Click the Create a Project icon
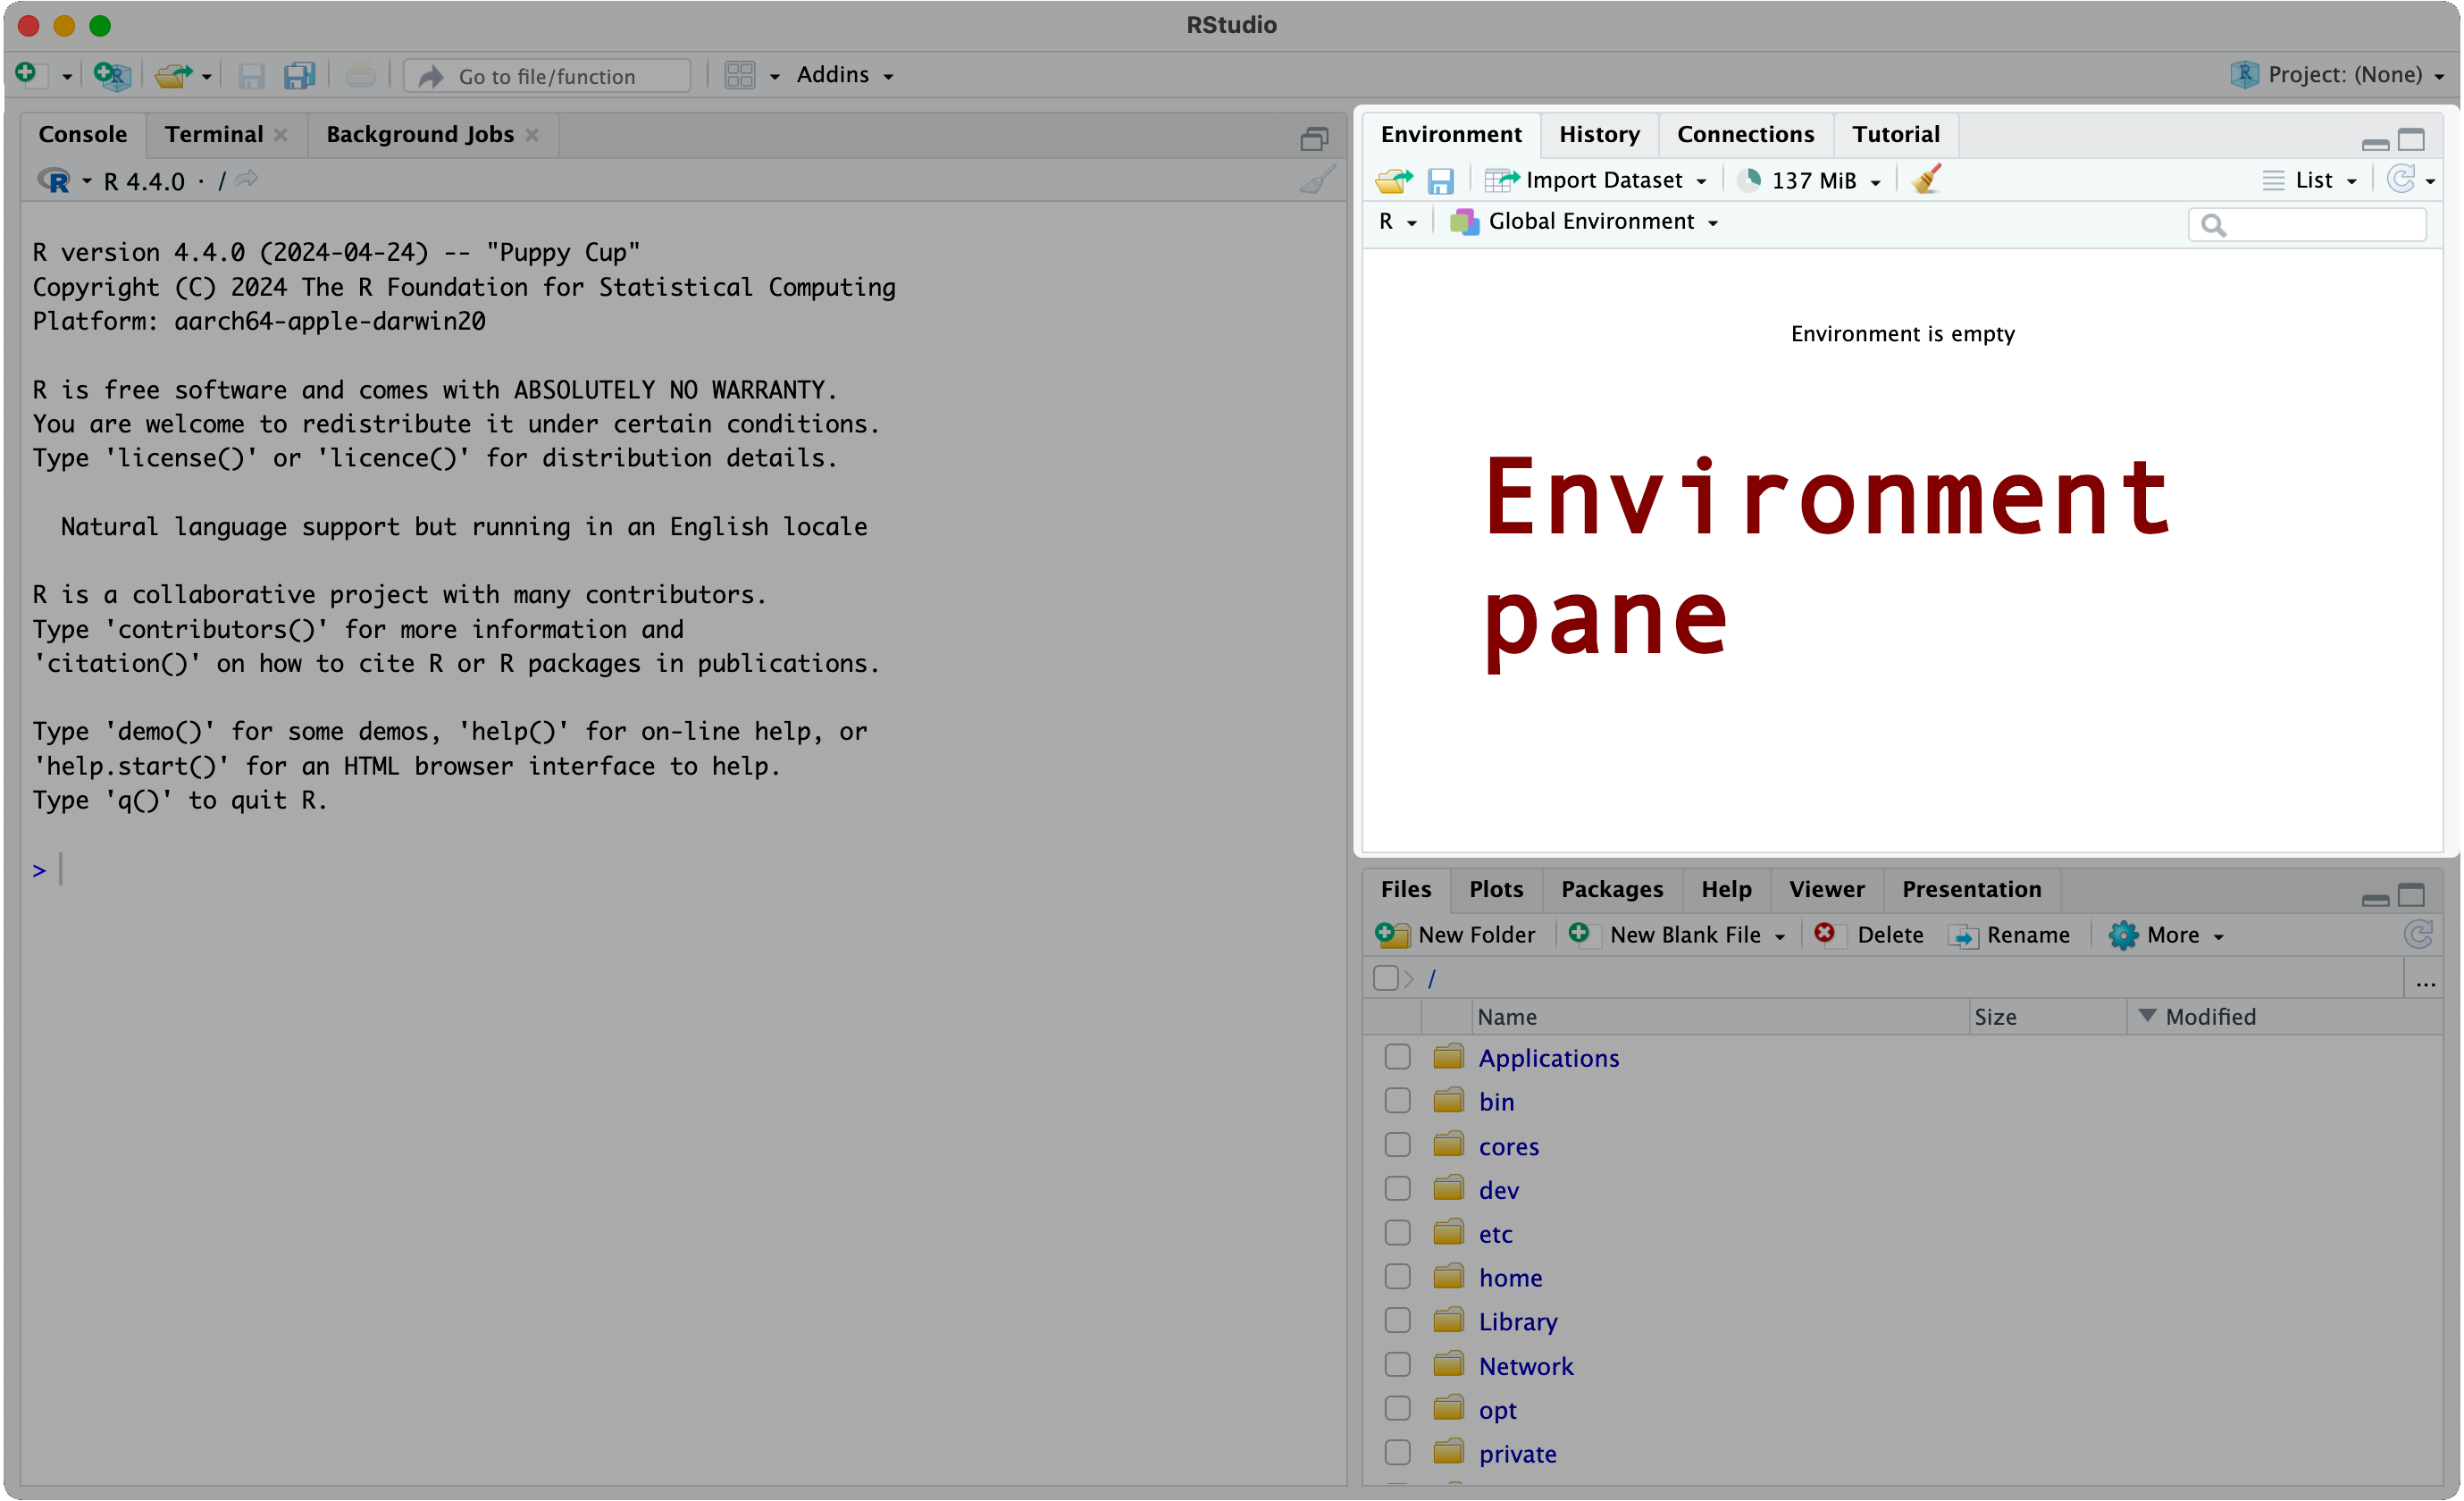The image size is (2464, 1501). tap(112, 75)
